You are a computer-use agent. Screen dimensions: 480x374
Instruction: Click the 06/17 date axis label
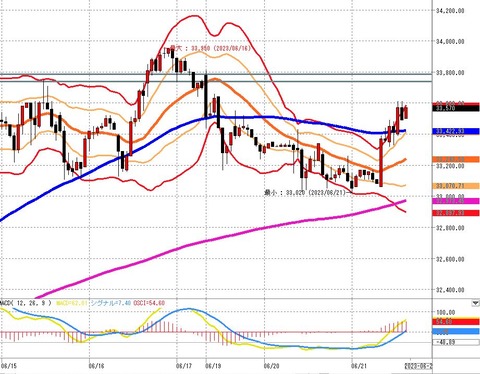(x=184, y=366)
